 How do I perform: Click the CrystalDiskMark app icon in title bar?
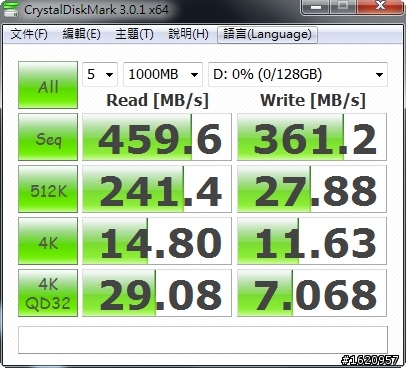coord(10,9)
